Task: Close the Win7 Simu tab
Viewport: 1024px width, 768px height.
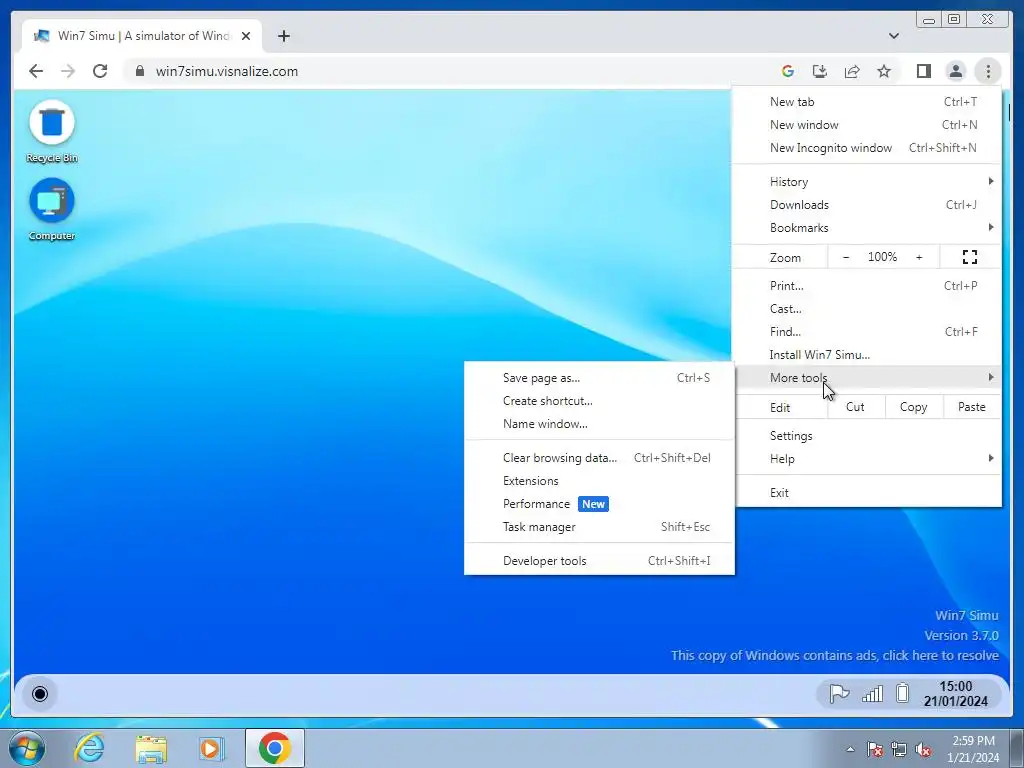Action: pyautogui.click(x=246, y=36)
